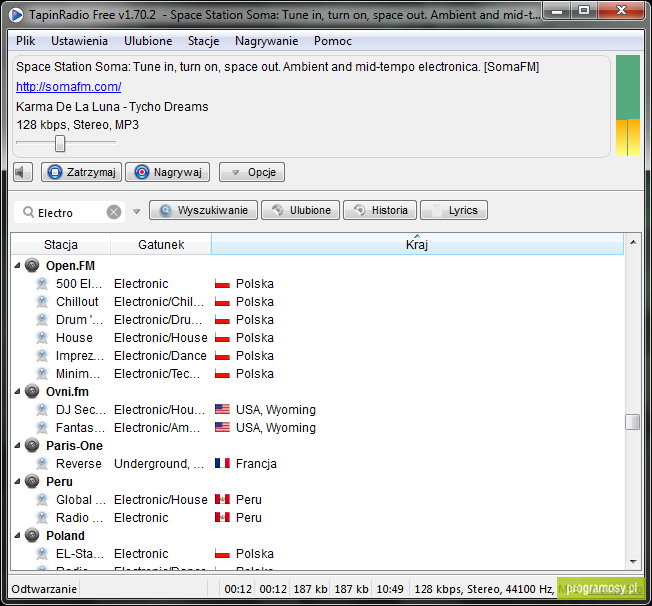Image resolution: width=652 pixels, height=606 pixels.
Task: Click the station icon next to DJ Sec...
Action: tap(42, 410)
